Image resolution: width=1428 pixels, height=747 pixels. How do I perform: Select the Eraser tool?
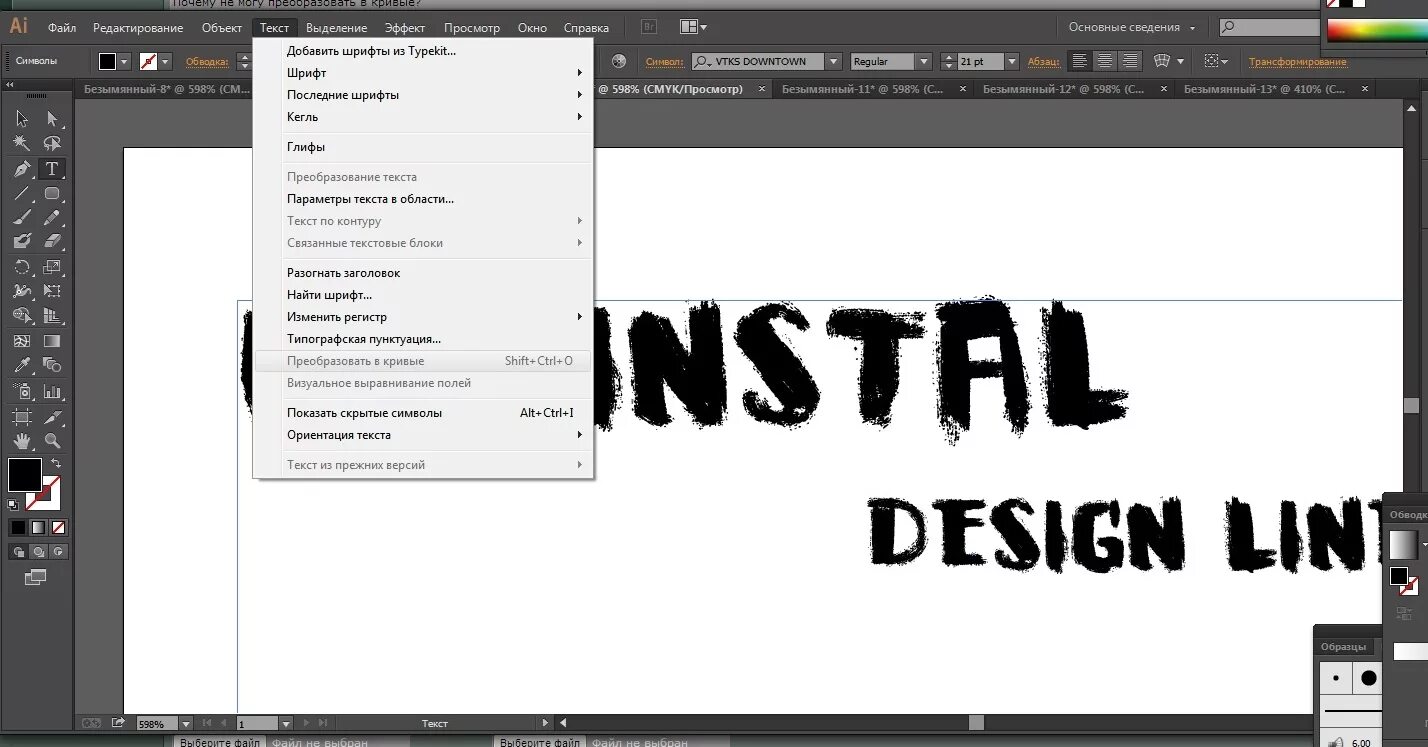point(53,241)
